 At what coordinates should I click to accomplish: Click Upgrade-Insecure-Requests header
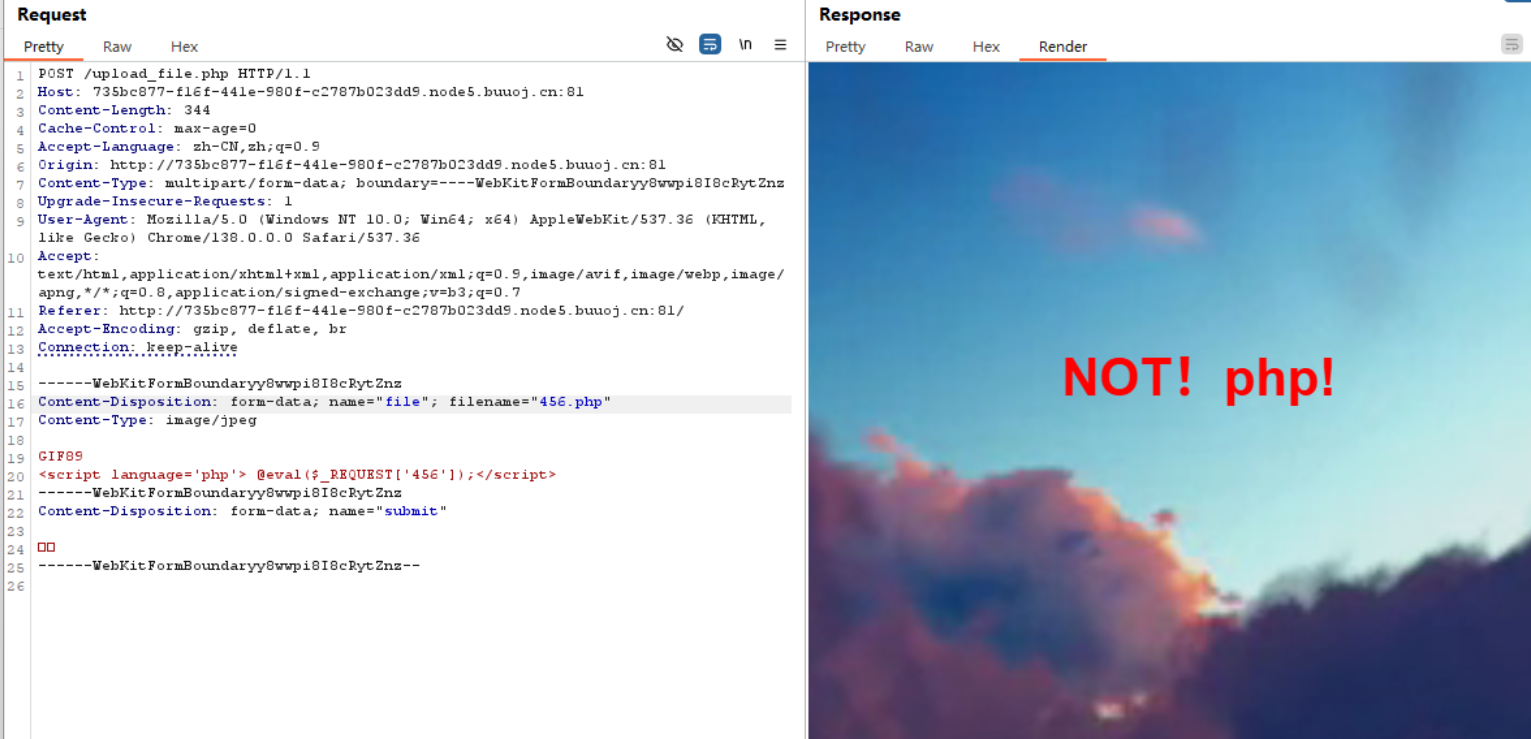pyautogui.click(x=165, y=201)
